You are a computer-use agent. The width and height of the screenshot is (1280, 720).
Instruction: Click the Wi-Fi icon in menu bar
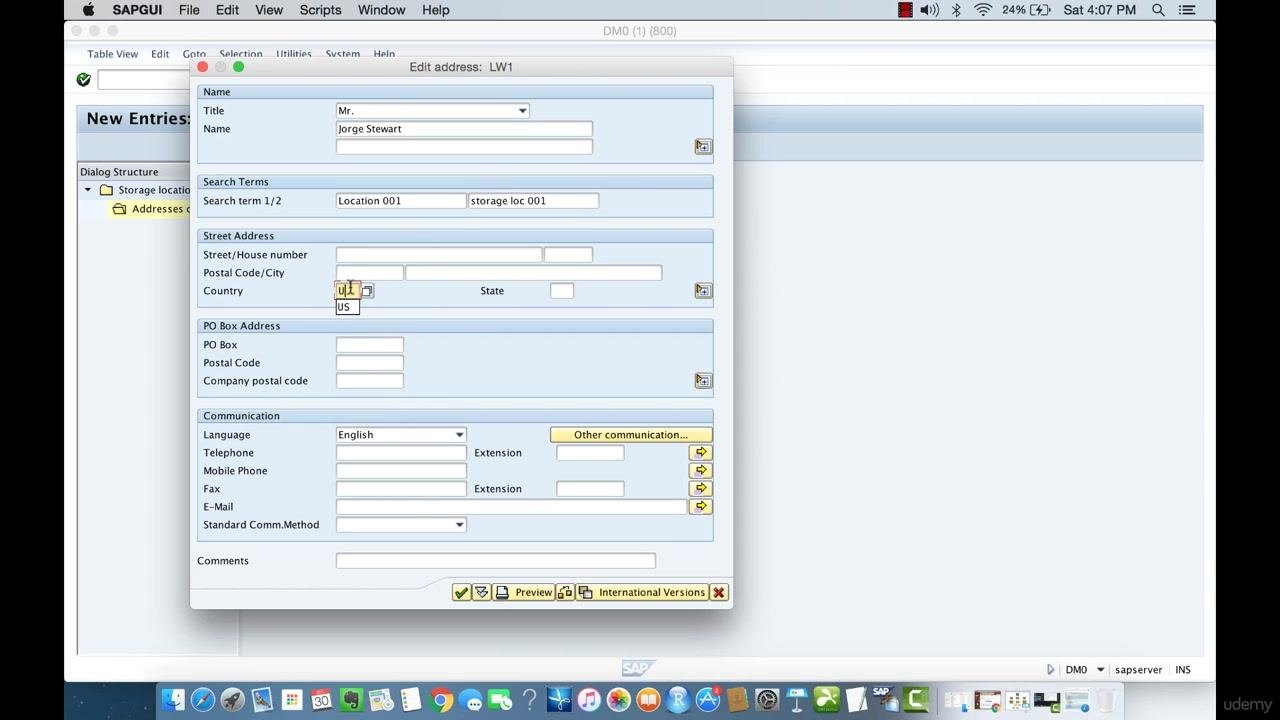(x=983, y=10)
